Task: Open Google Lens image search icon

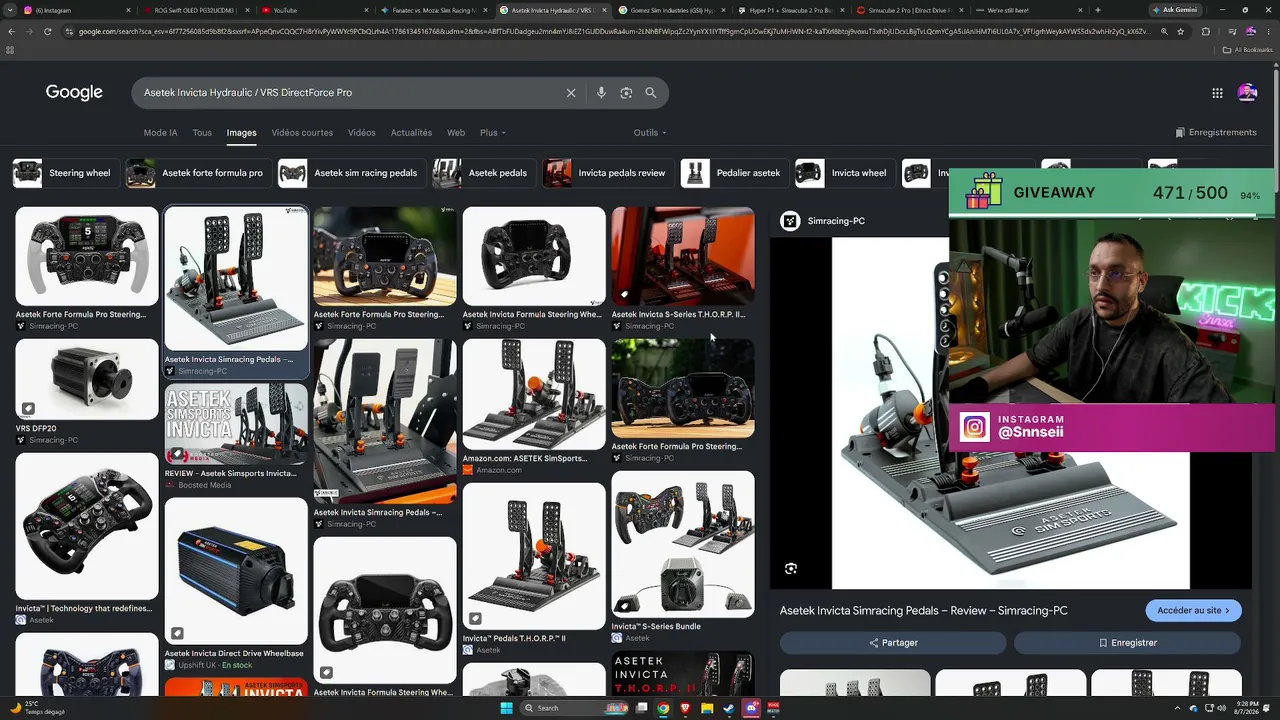Action: pos(626,93)
